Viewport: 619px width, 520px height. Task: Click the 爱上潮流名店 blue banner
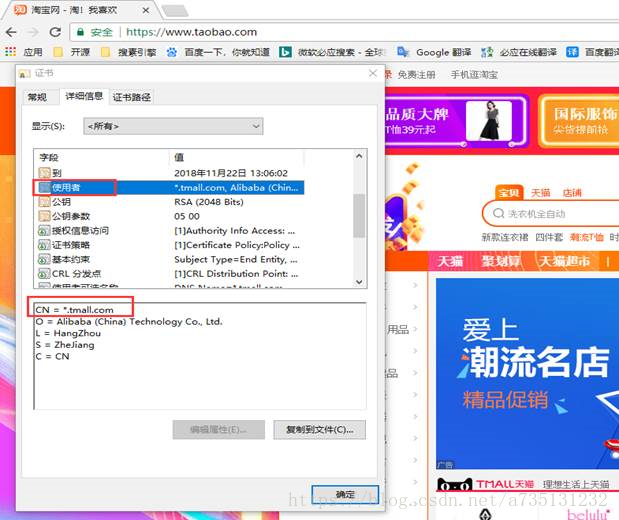[527, 374]
